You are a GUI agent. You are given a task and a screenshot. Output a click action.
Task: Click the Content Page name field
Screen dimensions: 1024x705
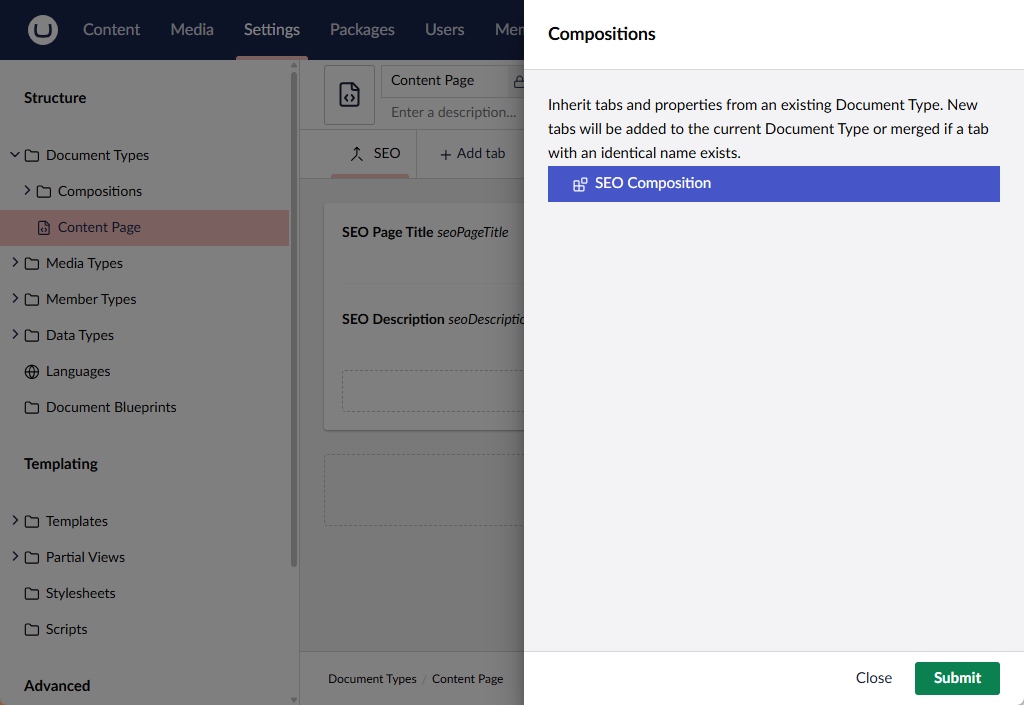(x=445, y=81)
